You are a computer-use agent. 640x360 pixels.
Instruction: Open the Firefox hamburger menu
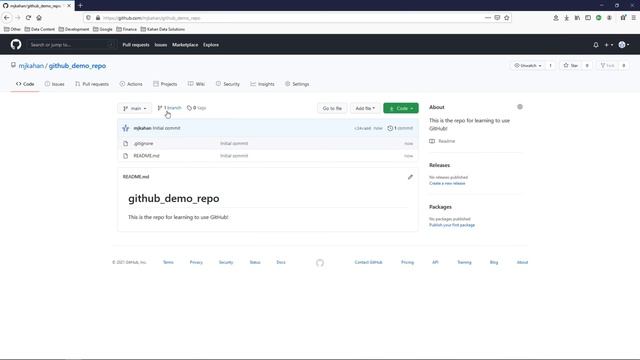[634, 18]
